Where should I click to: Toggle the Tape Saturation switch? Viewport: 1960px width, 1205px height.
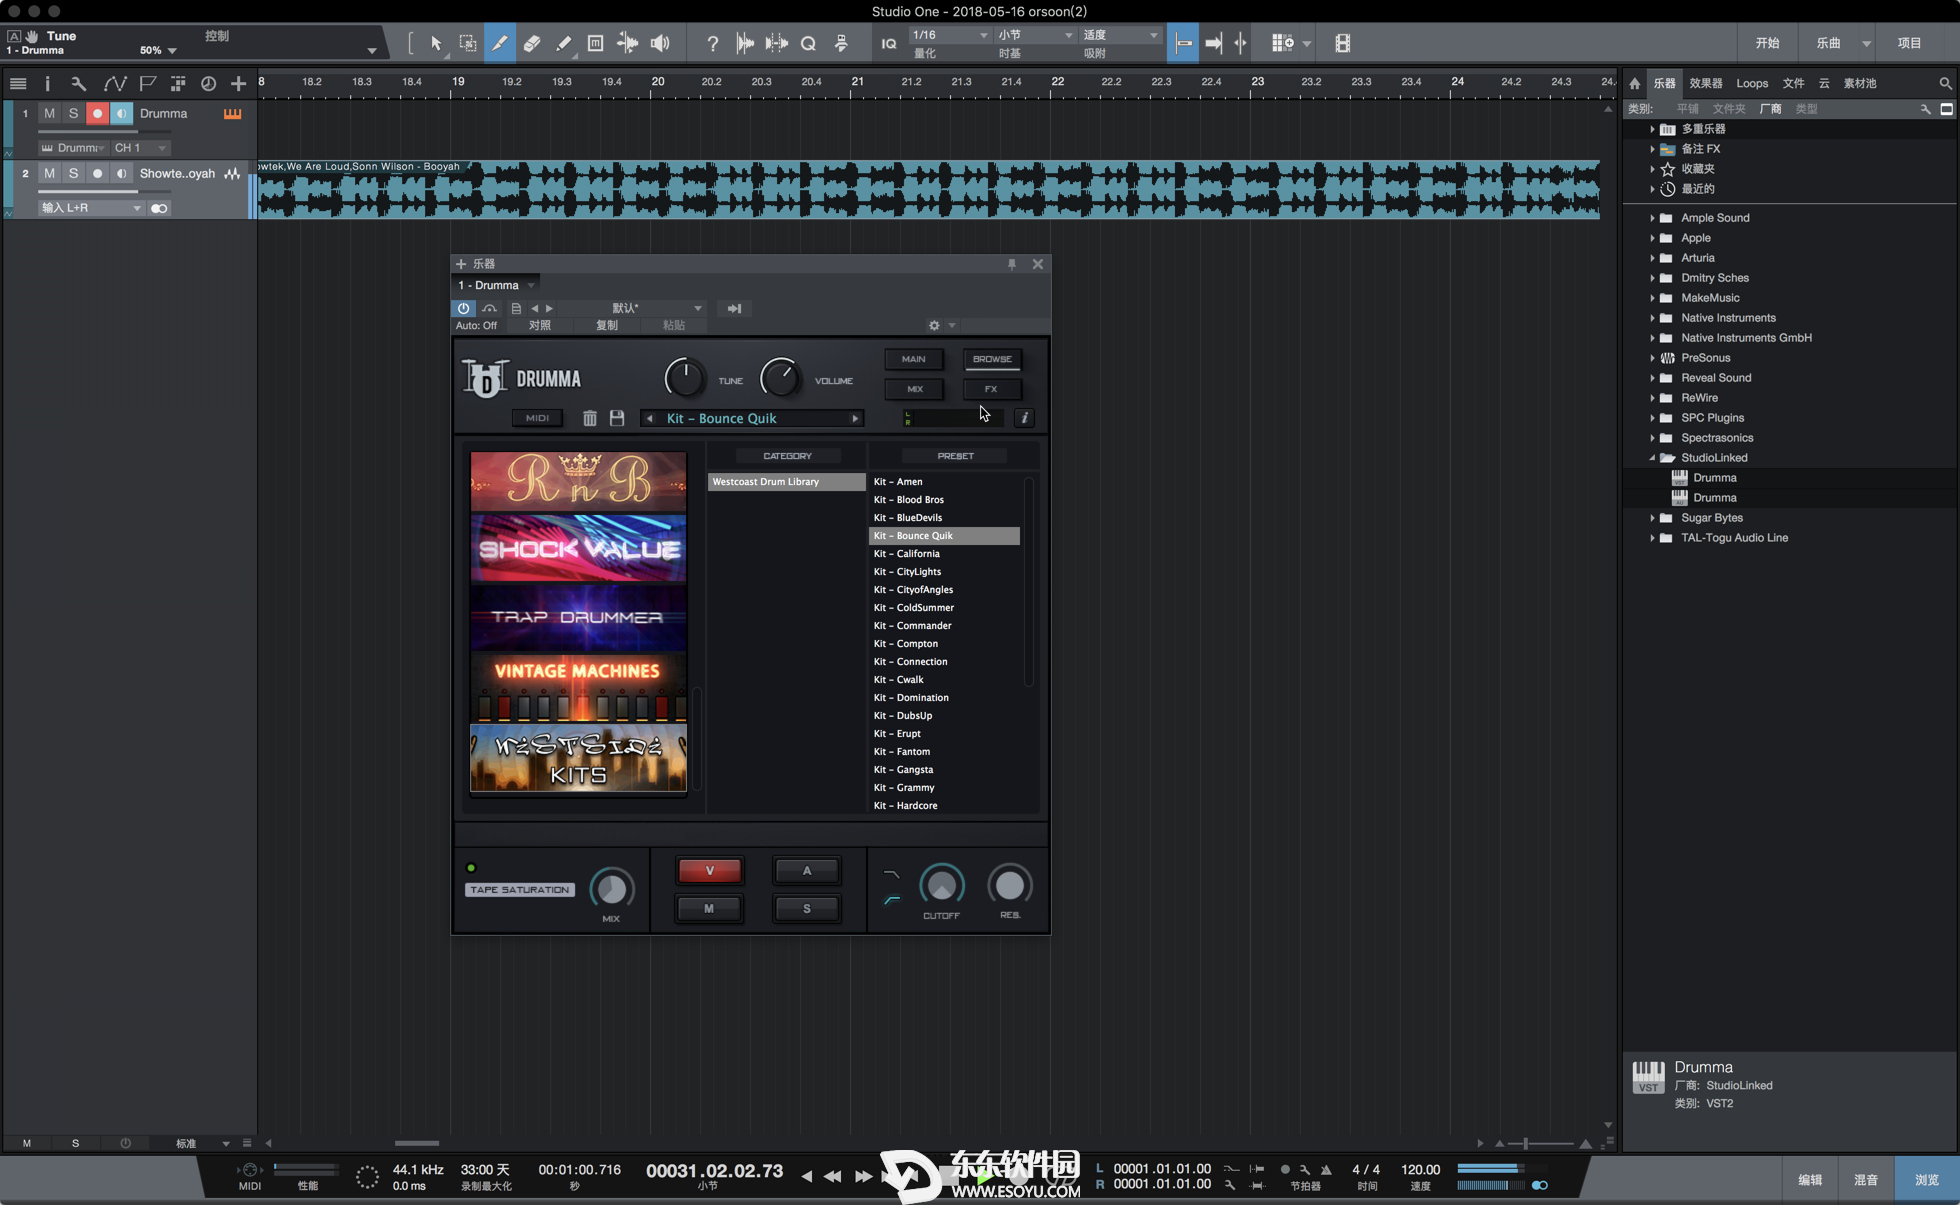[471, 867]
